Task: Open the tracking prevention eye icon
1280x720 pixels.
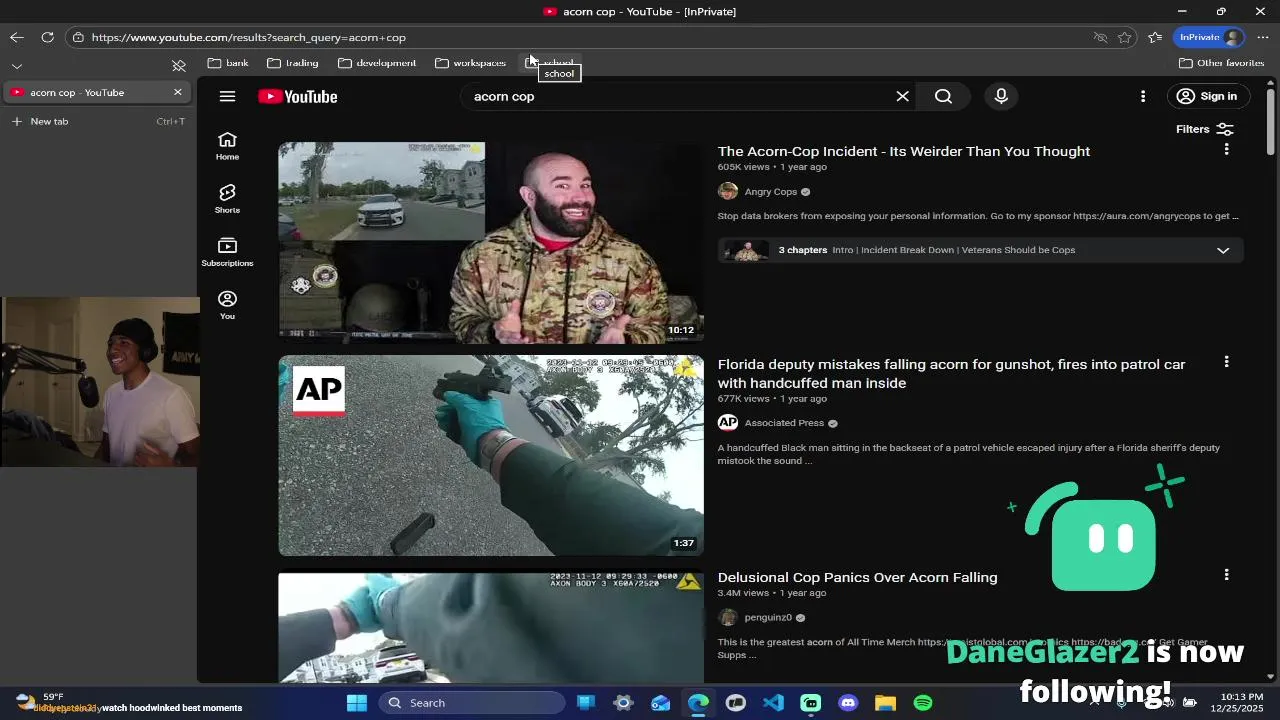Action: pyautogui.click(x=1100, y=37)
